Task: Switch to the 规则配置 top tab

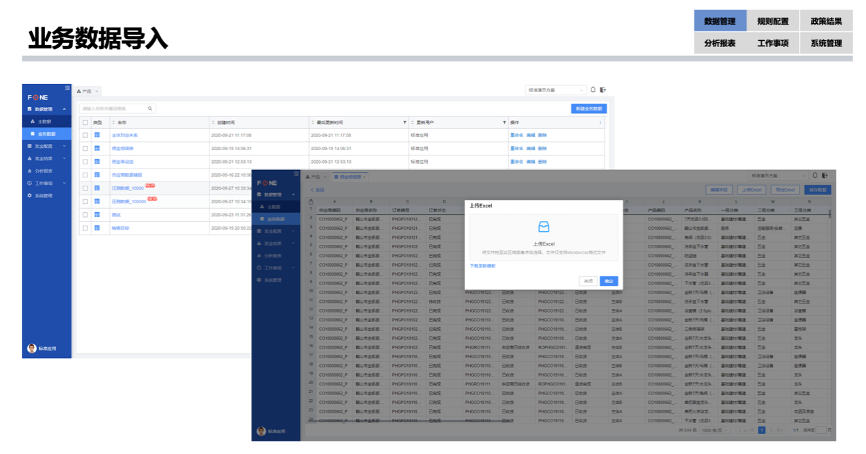Action: point(773,21)
